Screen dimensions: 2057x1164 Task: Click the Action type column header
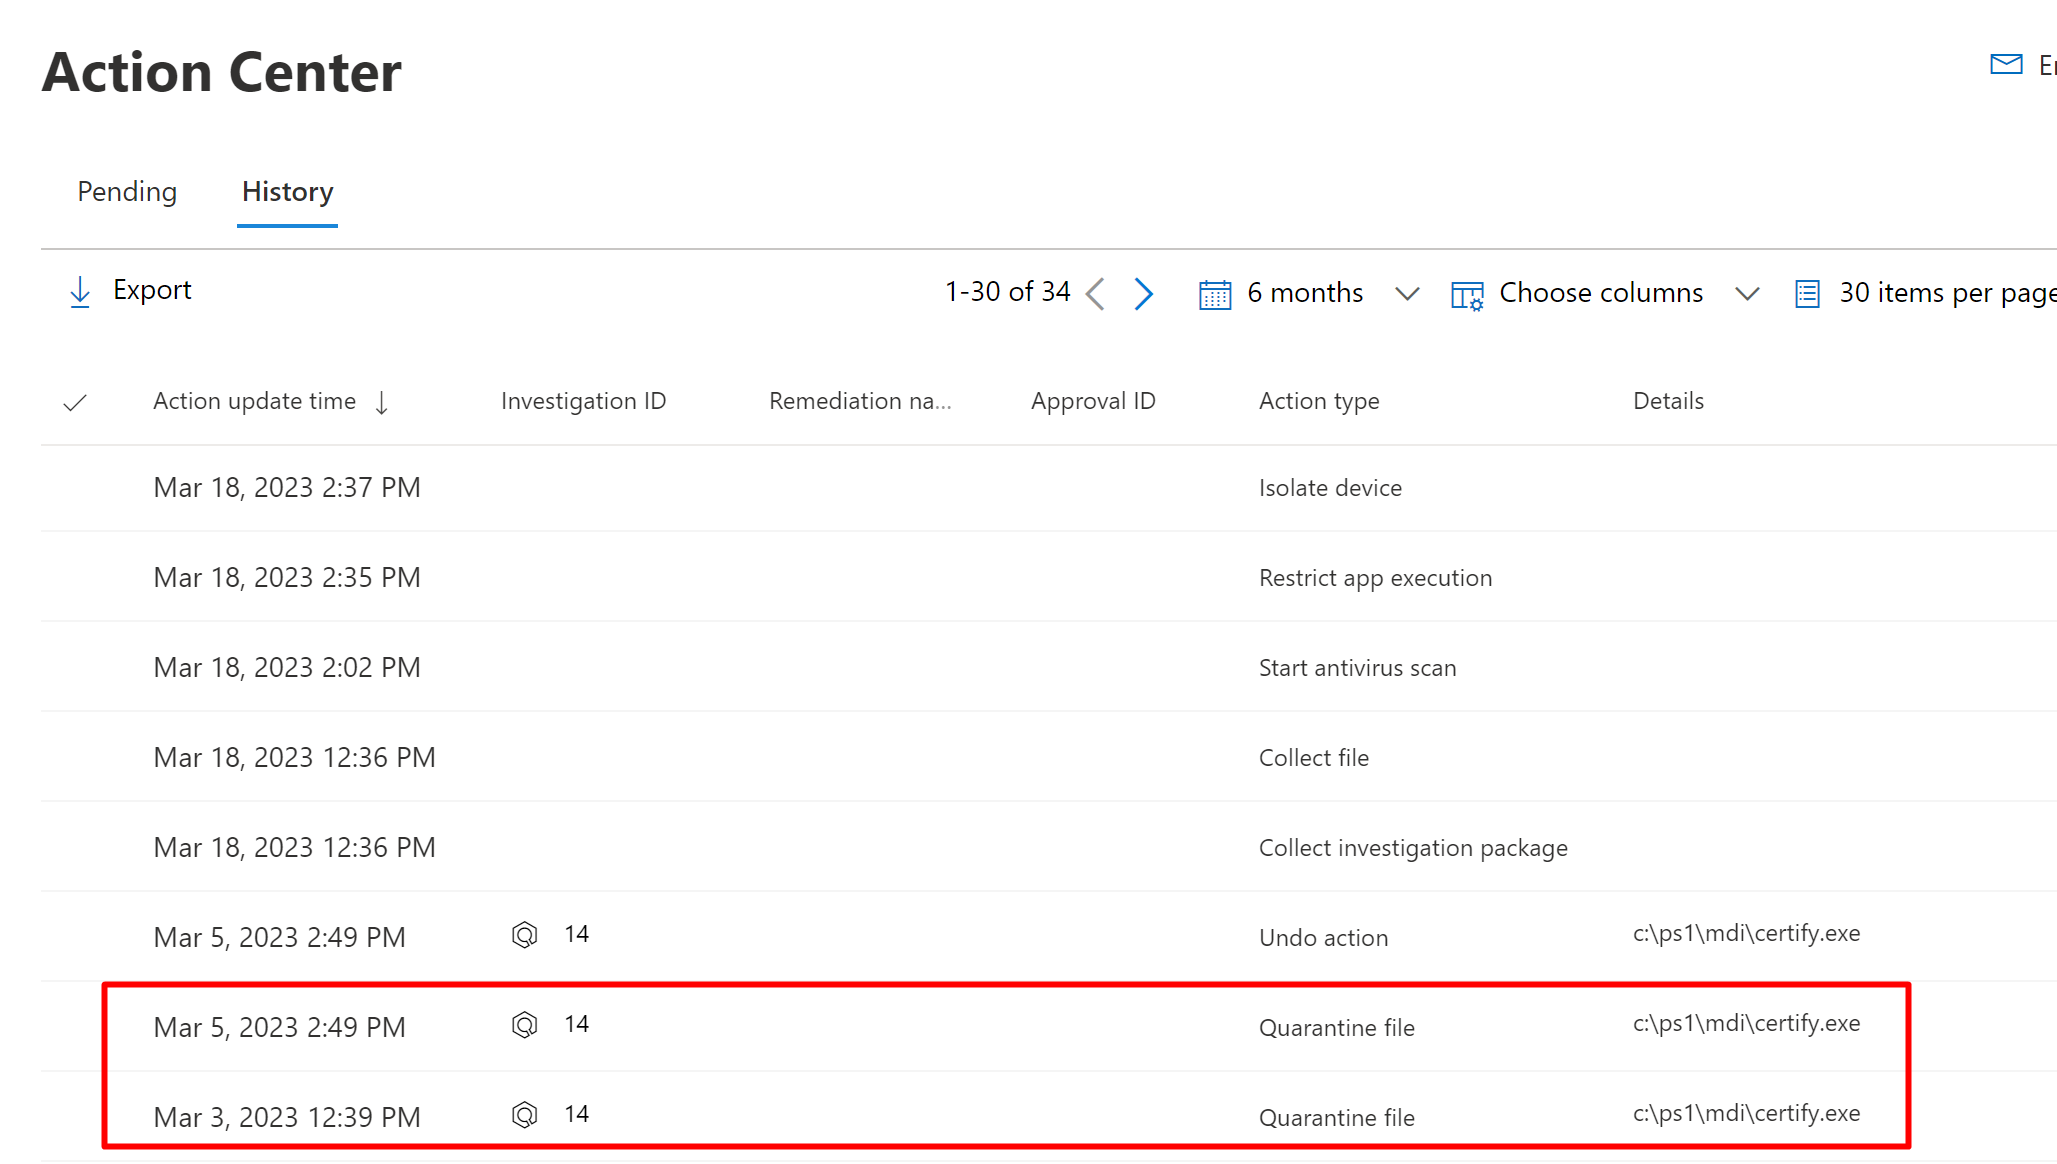click(x=1319, y=401)
